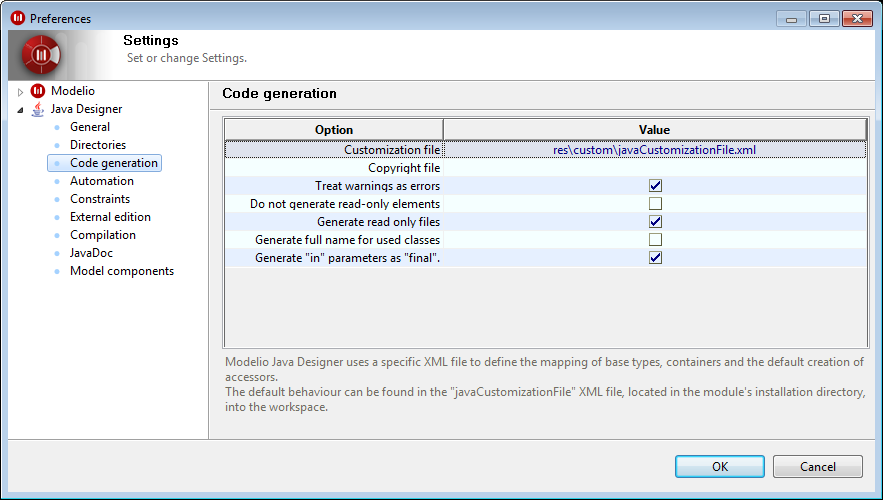Click the large Settings header logo
The height and width of the screenshot is (500, 883).
(x=41, y=55)
